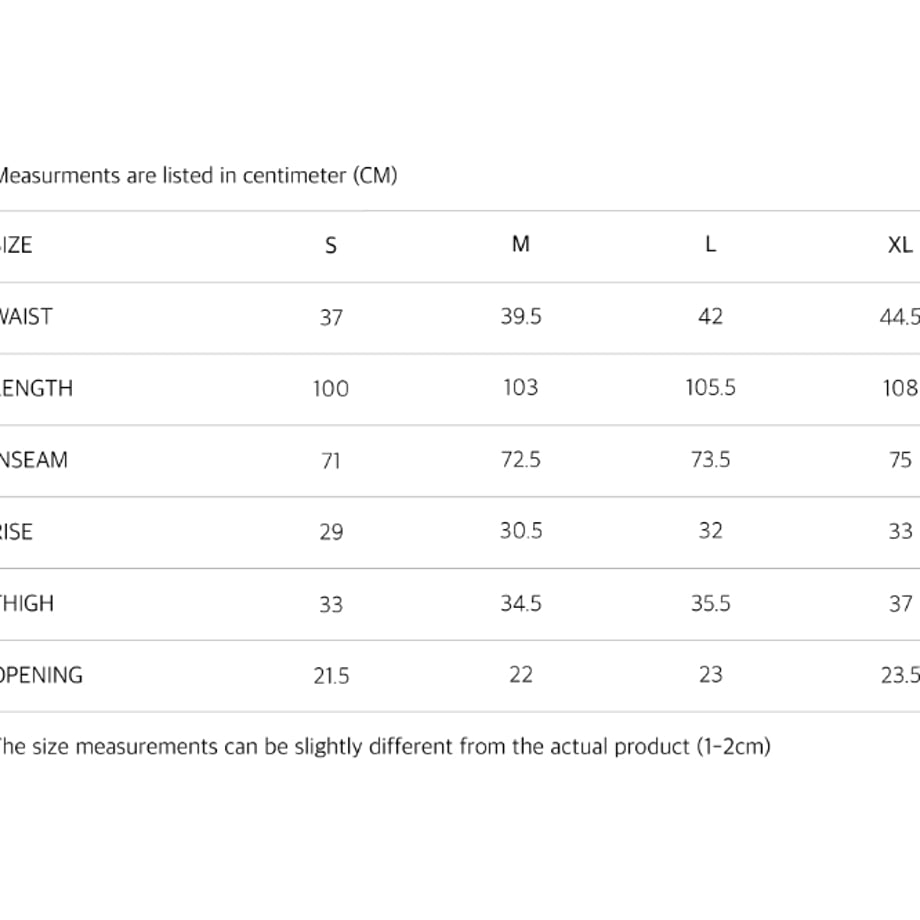Screen dimensions: 920x920
Task: Select the LENGTH row label
Action: click(36, 388)
